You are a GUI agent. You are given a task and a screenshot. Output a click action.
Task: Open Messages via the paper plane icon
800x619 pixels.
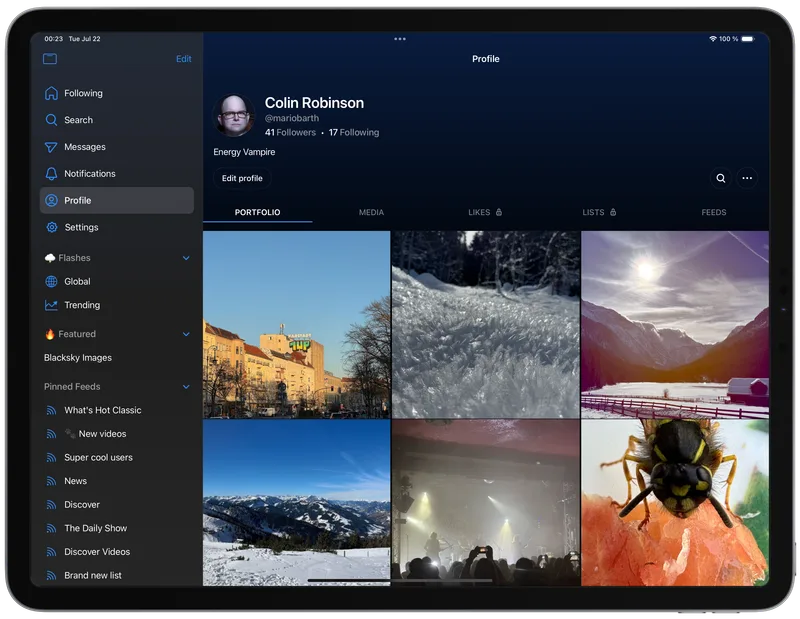pos(51,147)
